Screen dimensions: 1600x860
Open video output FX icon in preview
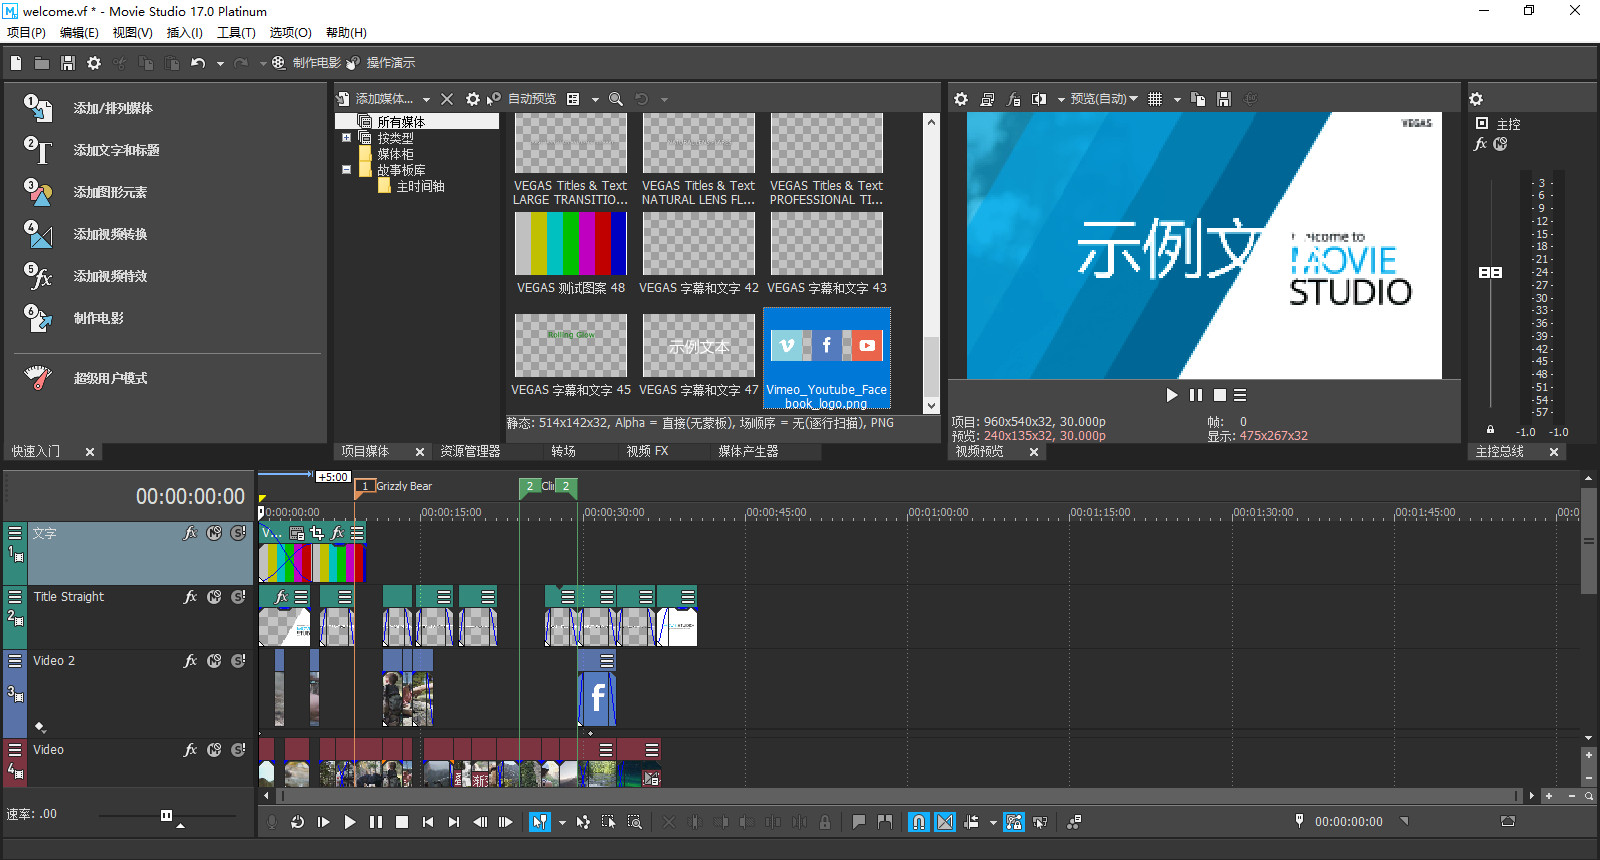click(x=1013, y=99)
